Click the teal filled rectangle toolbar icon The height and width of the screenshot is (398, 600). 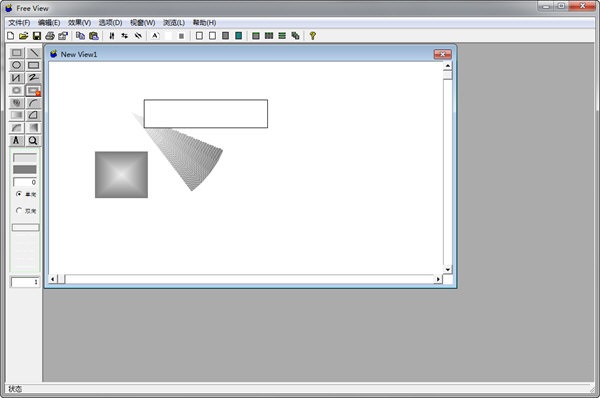pos(238,36)
